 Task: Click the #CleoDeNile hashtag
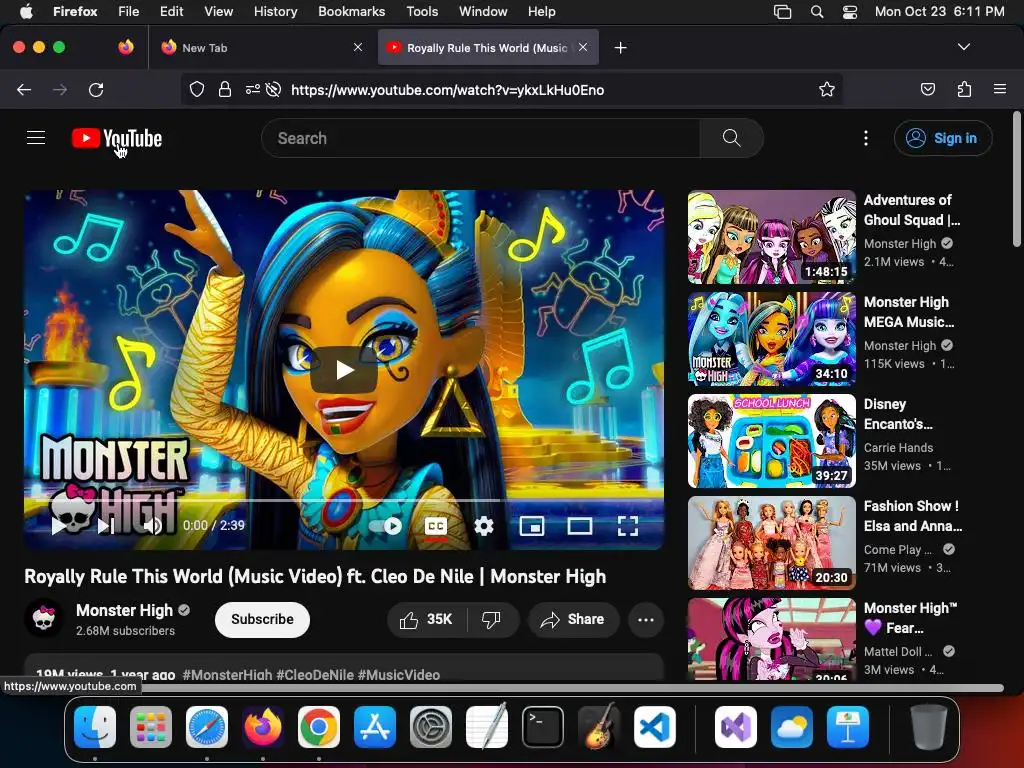[315, 675]
